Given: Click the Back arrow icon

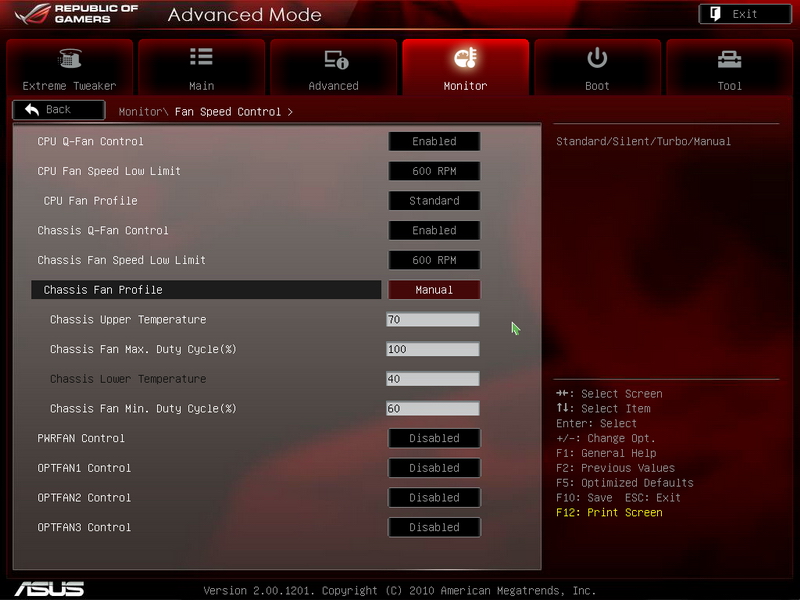Looking at the screenshot, I should [x=32, y=109].
